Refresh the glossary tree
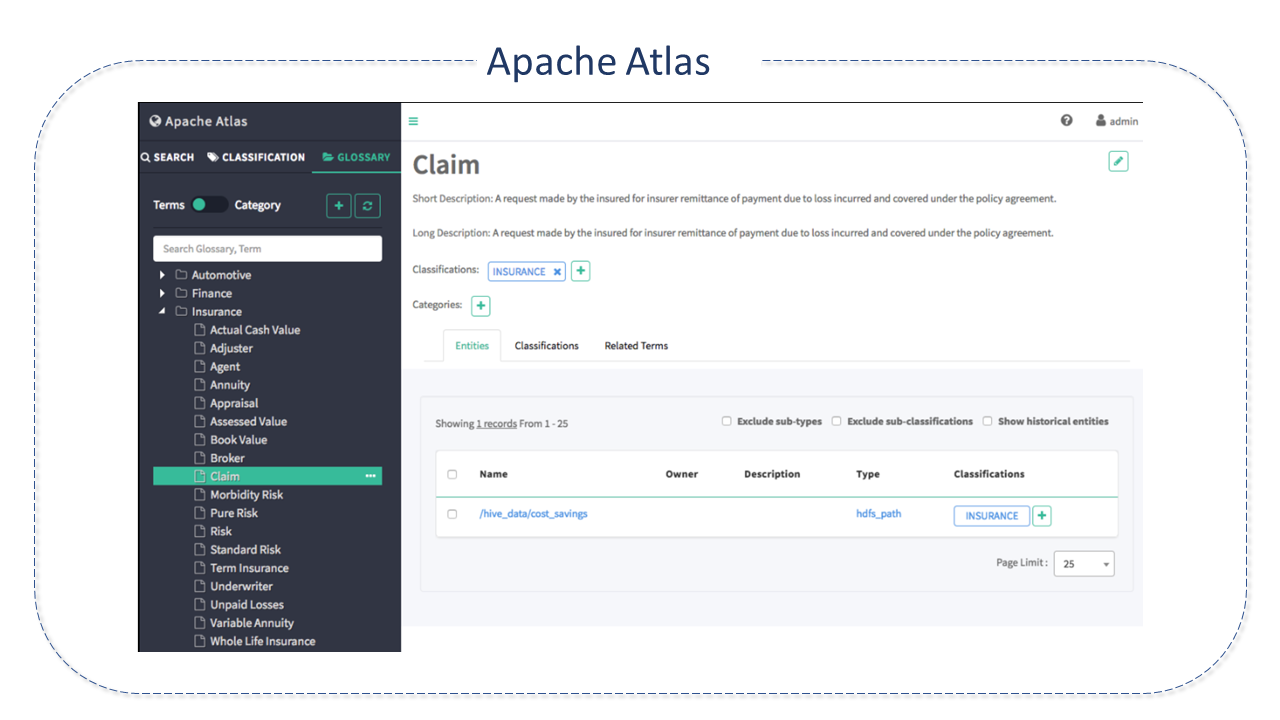Screen dimensions: 1280x720 368,205
